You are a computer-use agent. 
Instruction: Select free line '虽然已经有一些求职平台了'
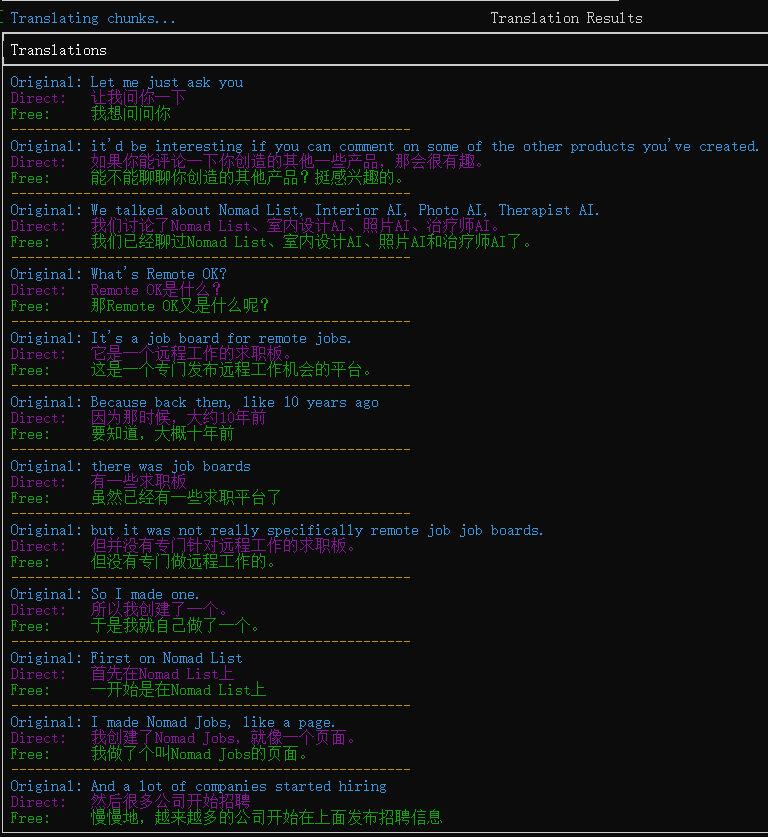click(x=186, y=498)
